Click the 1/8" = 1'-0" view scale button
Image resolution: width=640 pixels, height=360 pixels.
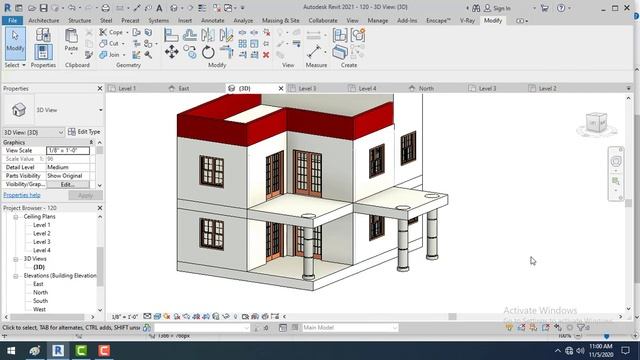point(125,317)
